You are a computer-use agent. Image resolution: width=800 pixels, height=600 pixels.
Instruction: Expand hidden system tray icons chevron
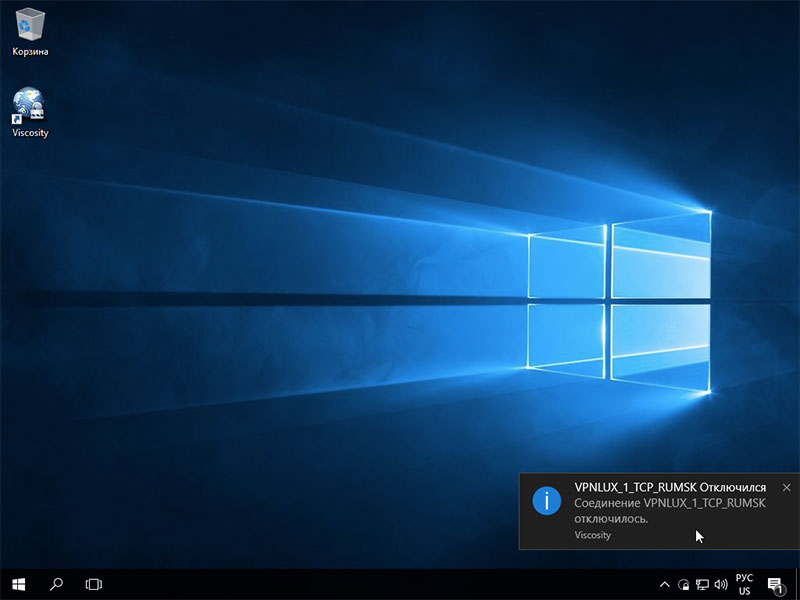tap(664, 585)
